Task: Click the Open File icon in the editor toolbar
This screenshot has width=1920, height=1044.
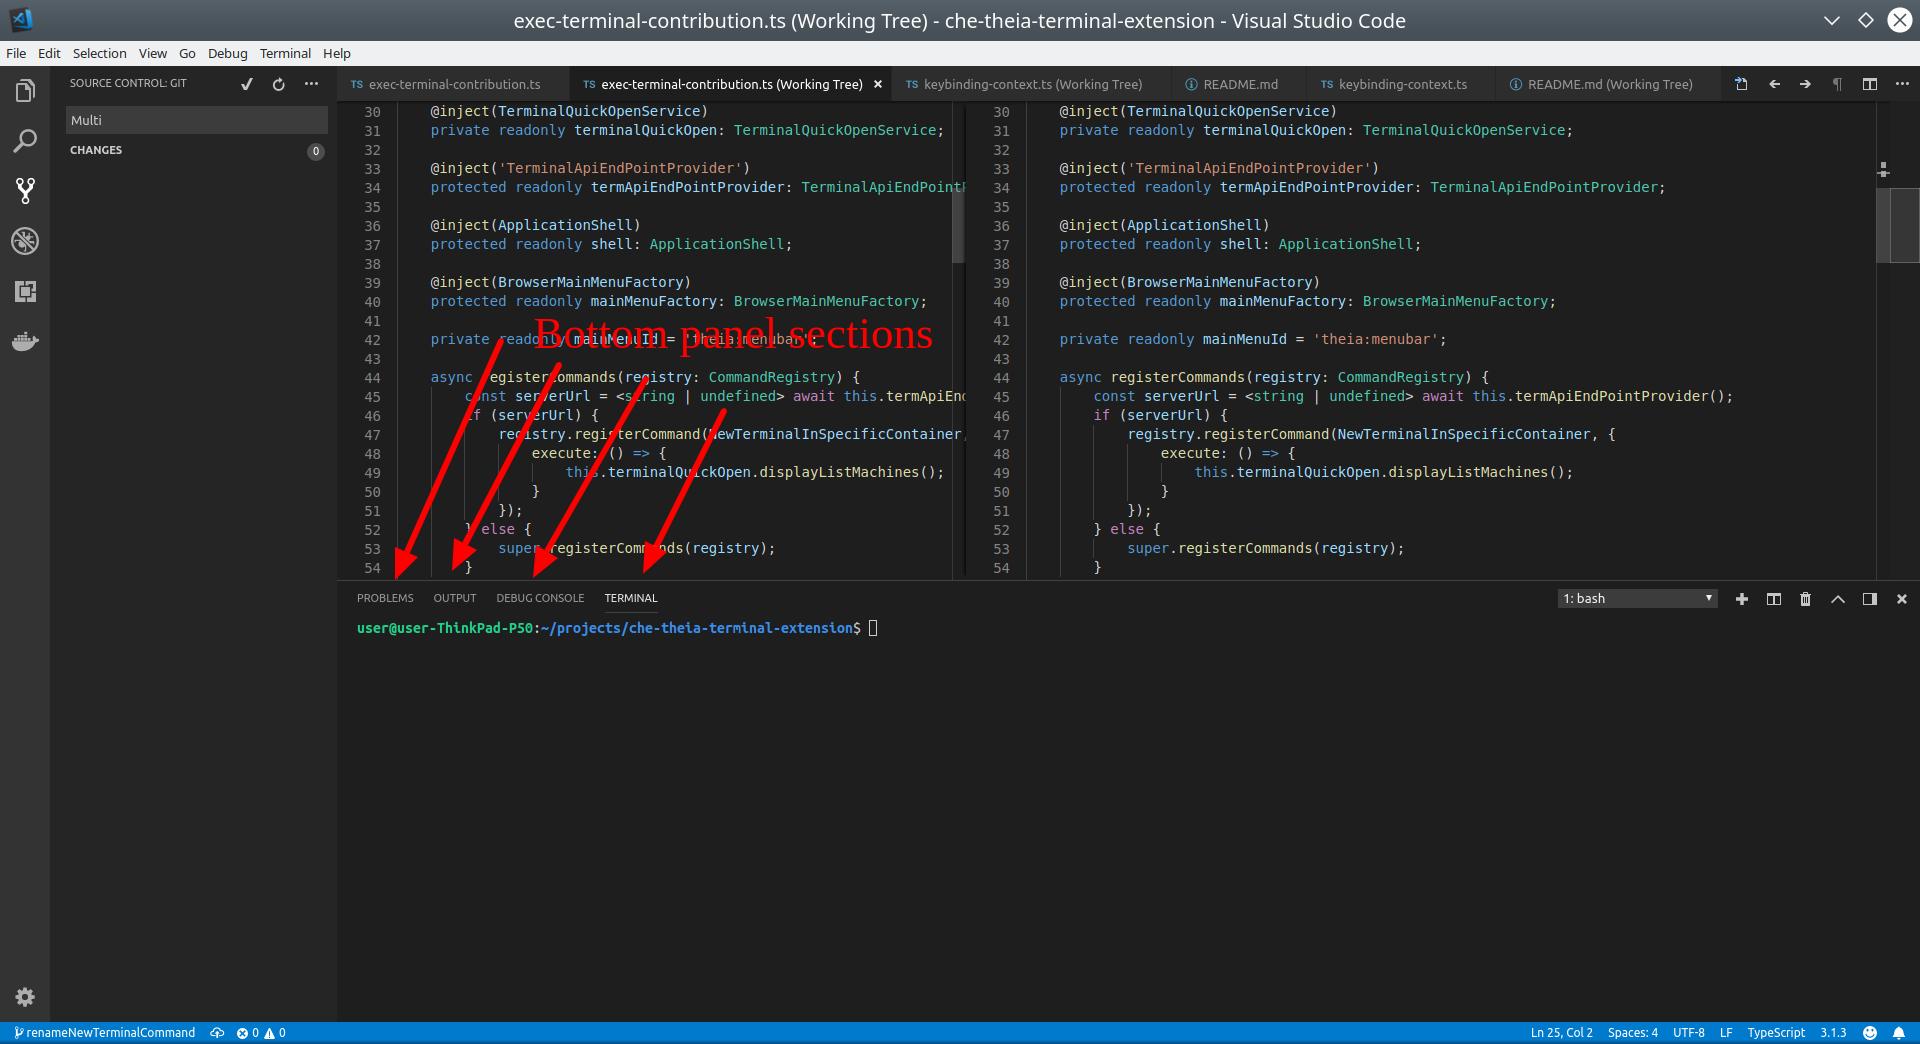Action: 1741,84
